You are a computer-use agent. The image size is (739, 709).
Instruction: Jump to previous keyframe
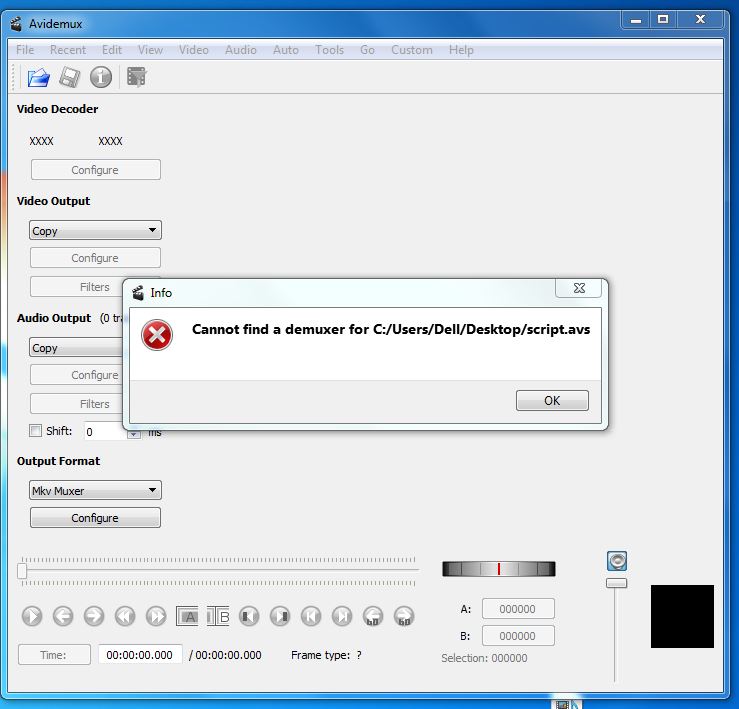point(125,616)
